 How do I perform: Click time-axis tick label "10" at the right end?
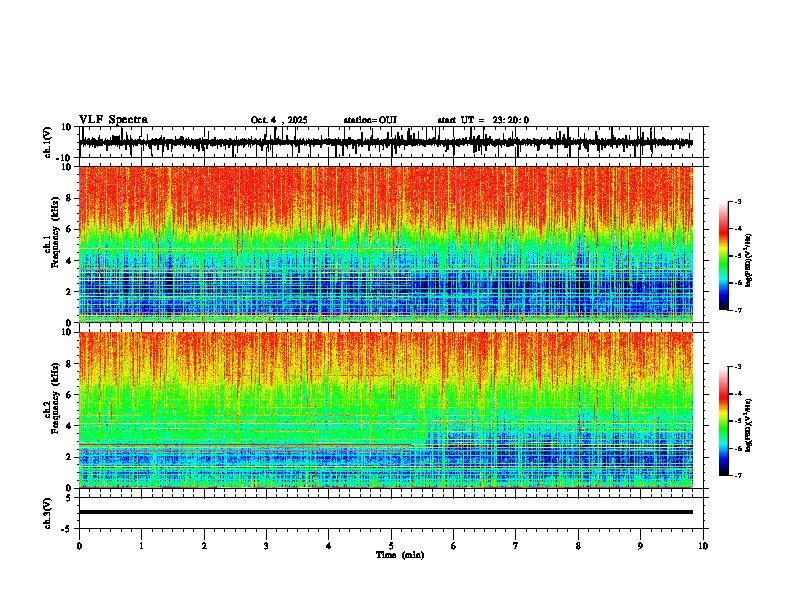pyautogui.click(x=703, y=546)
